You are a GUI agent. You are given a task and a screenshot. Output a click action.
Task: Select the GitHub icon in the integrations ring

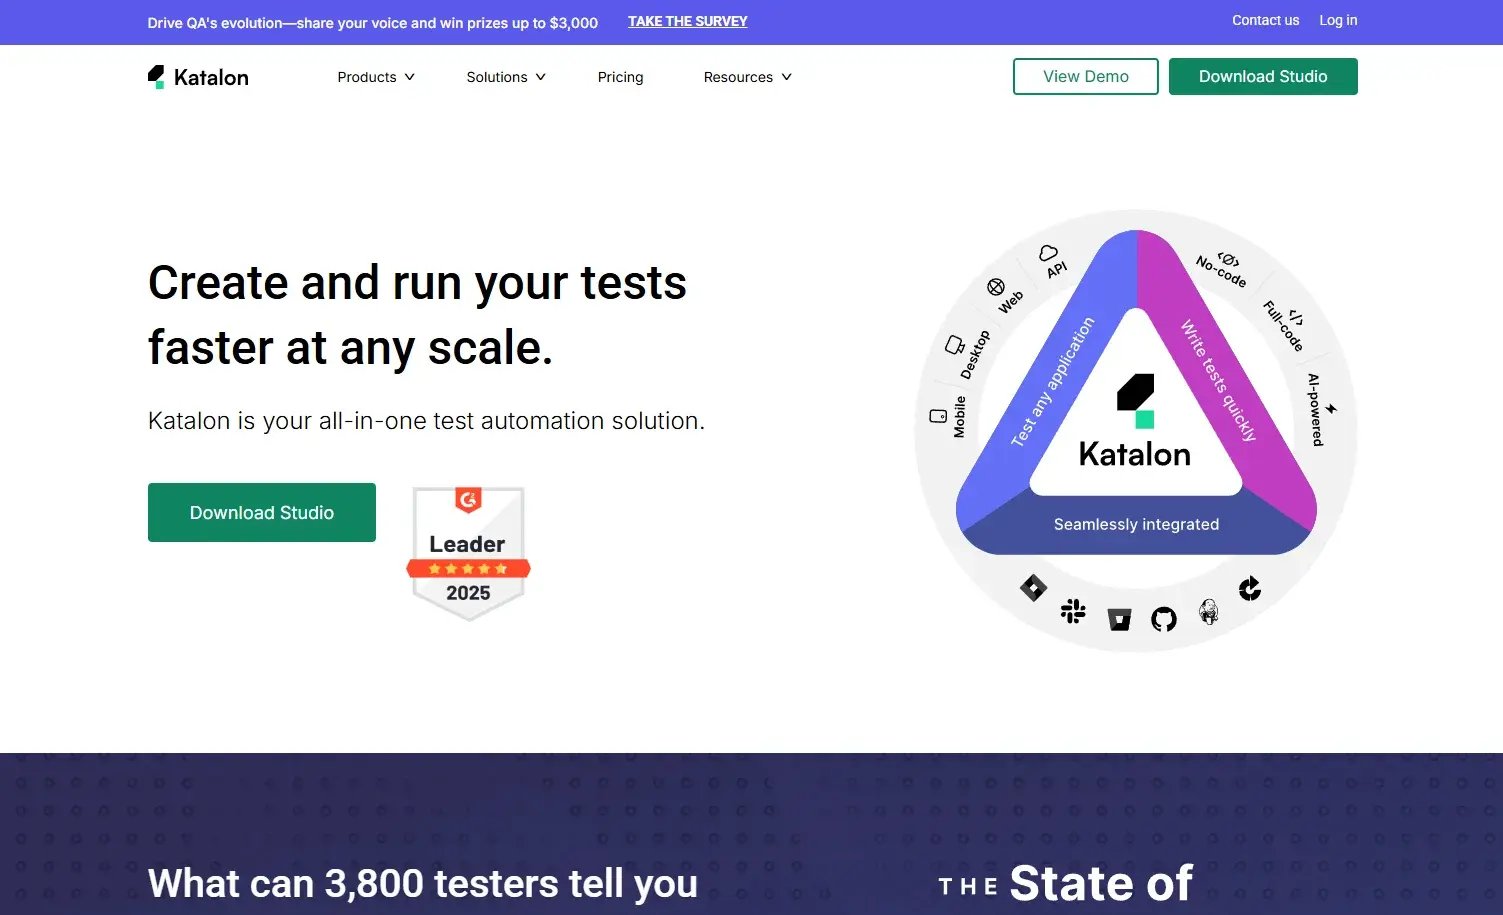[x=1162, y=619]
